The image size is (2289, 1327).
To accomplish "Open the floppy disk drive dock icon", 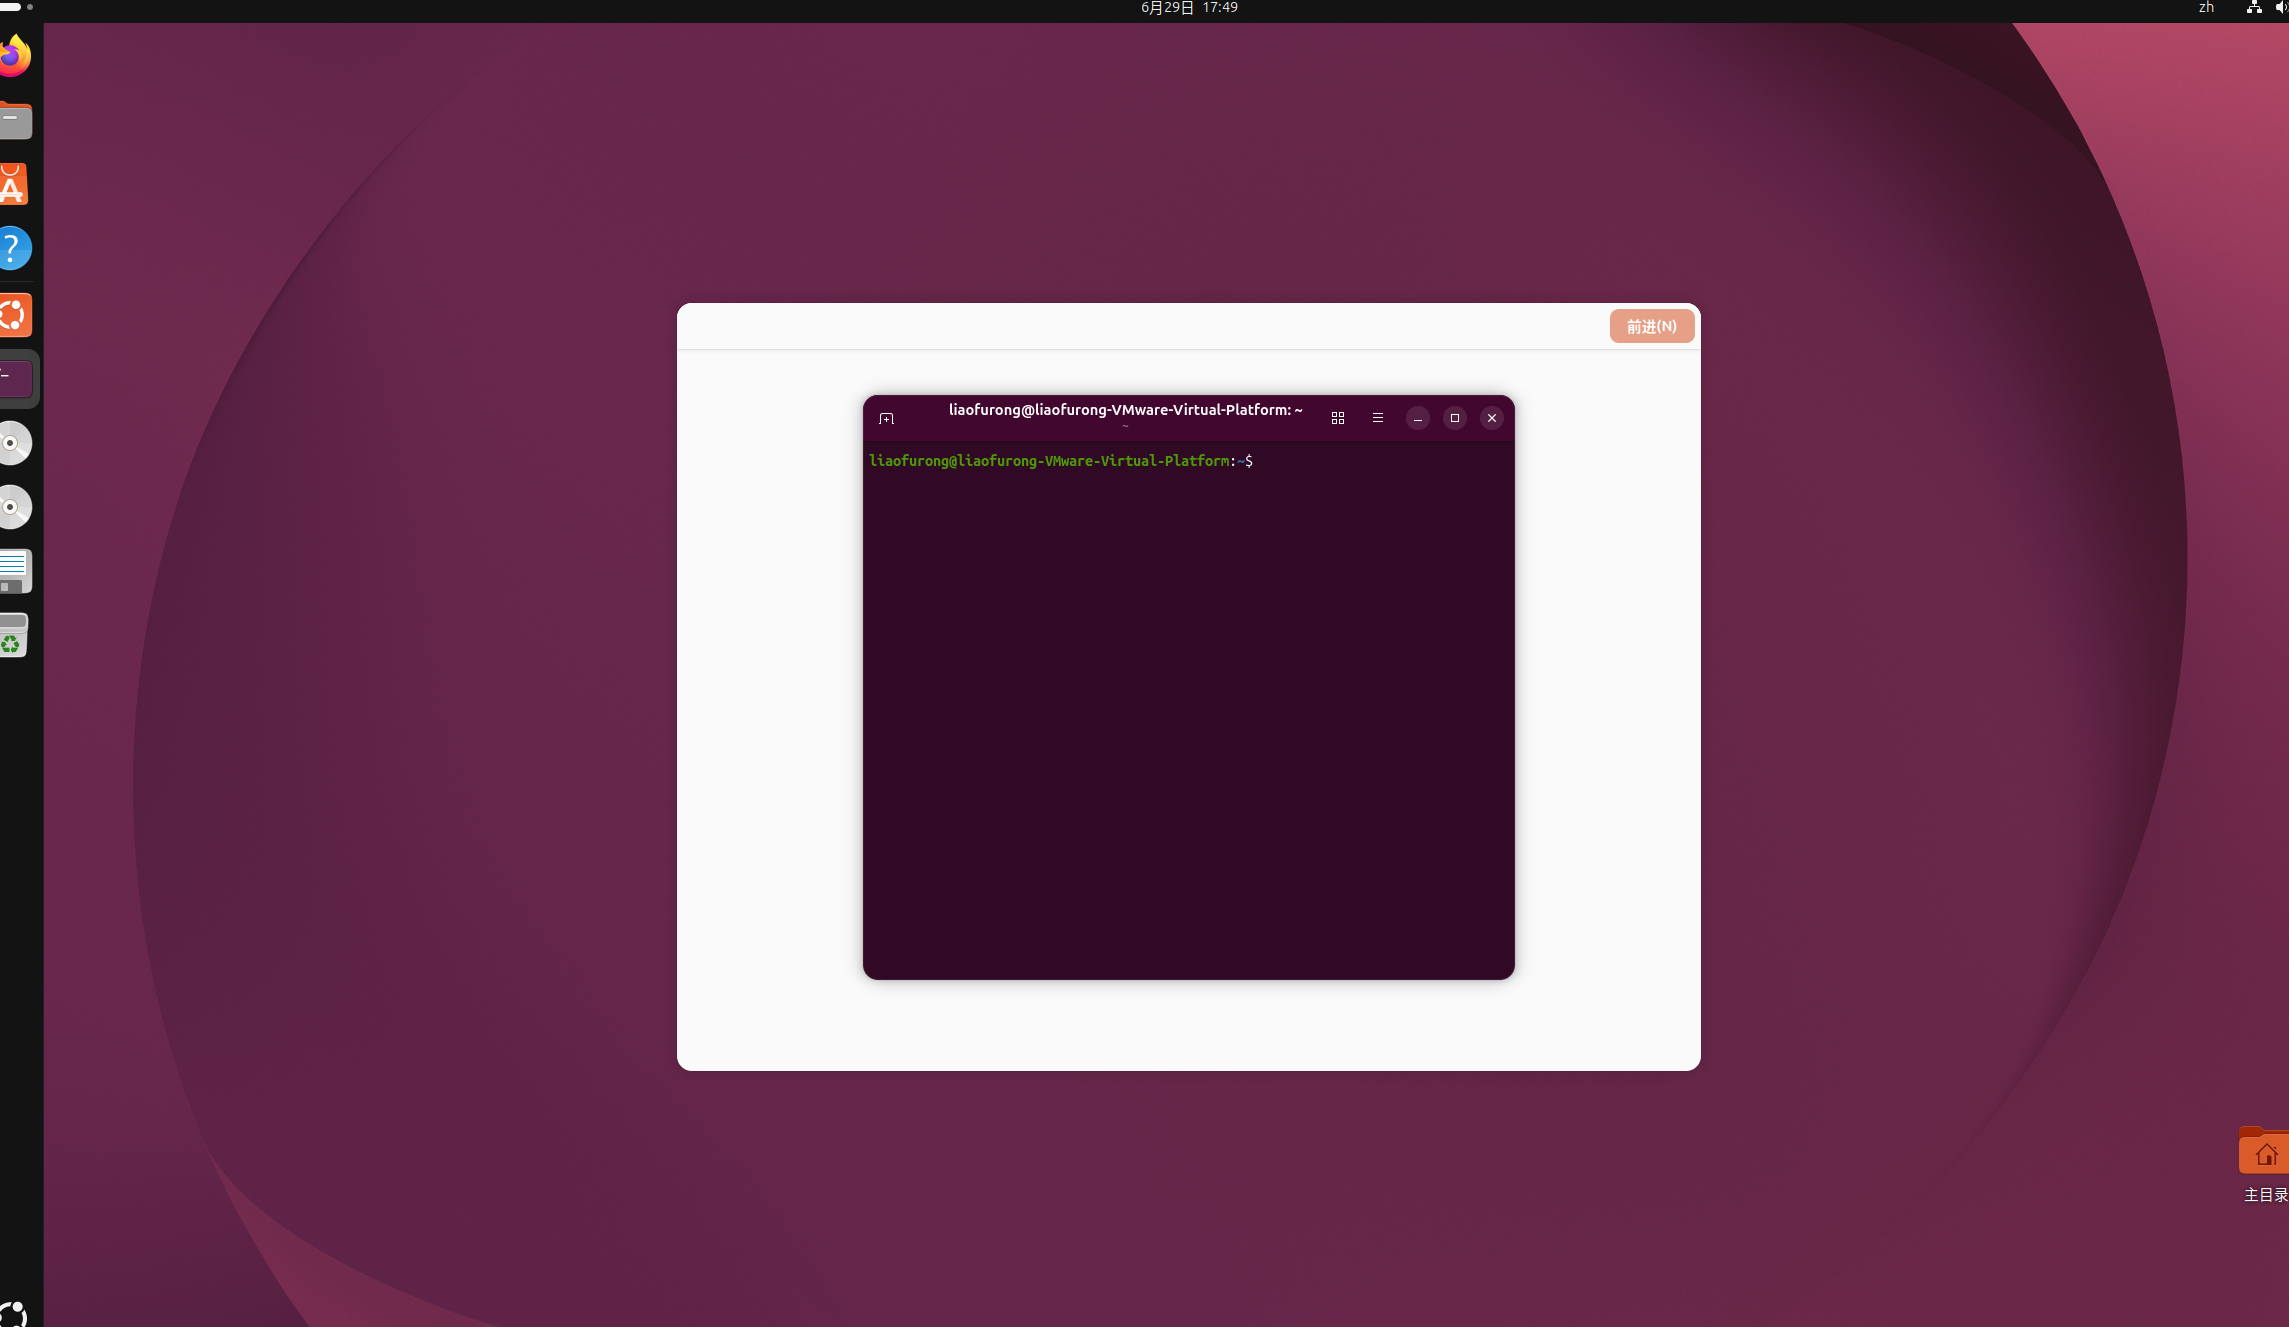I will point(14,571).
